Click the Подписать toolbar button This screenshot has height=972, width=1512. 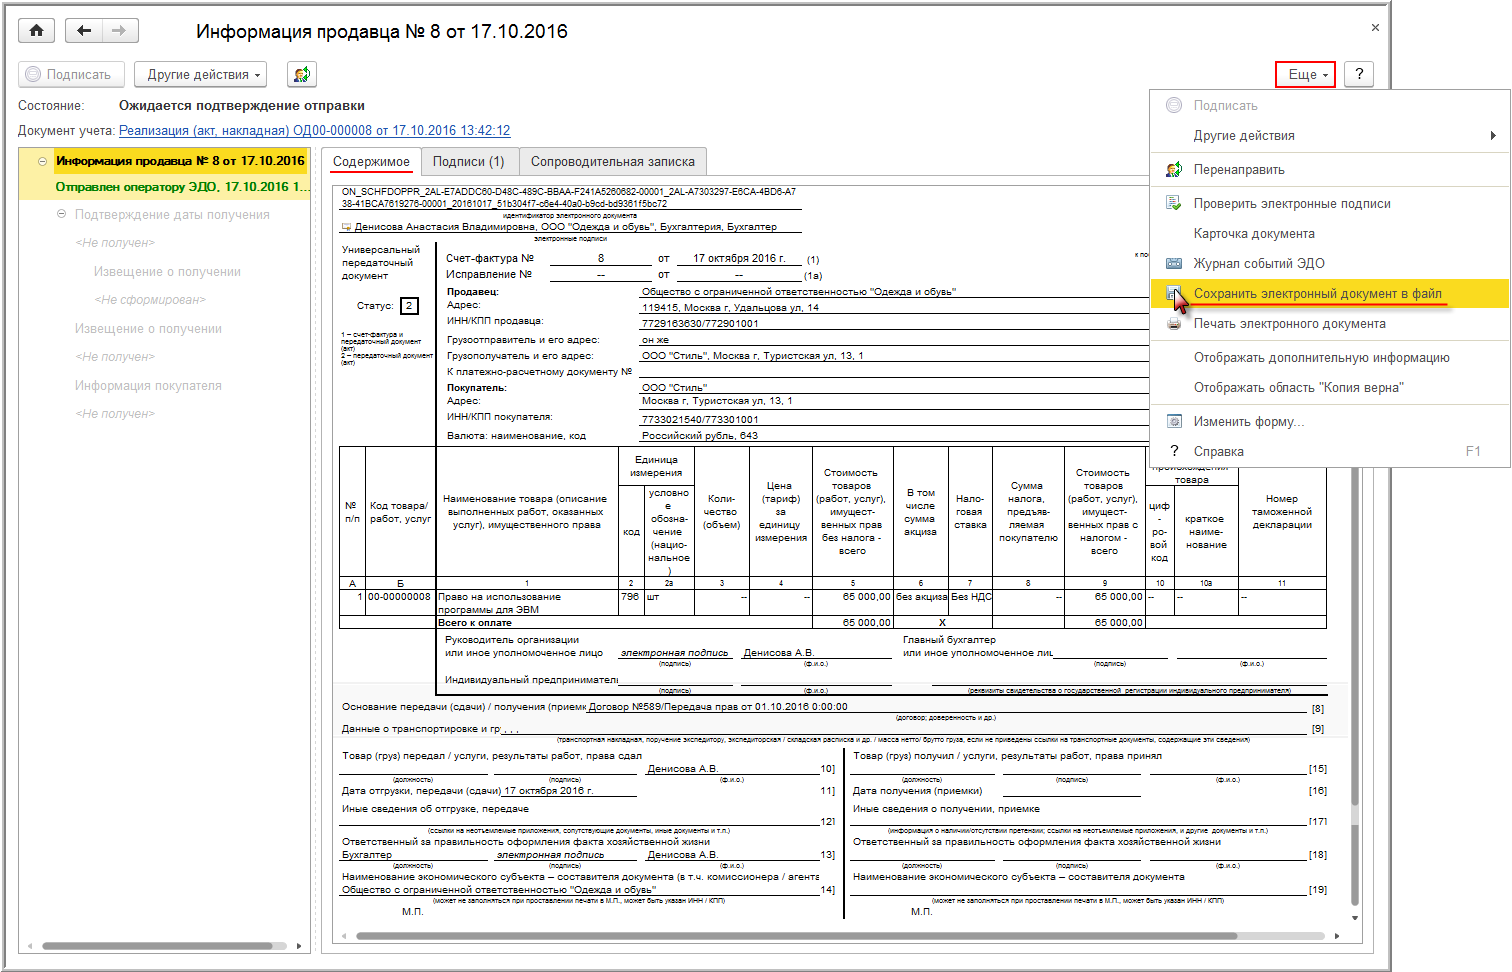(70, 74)
